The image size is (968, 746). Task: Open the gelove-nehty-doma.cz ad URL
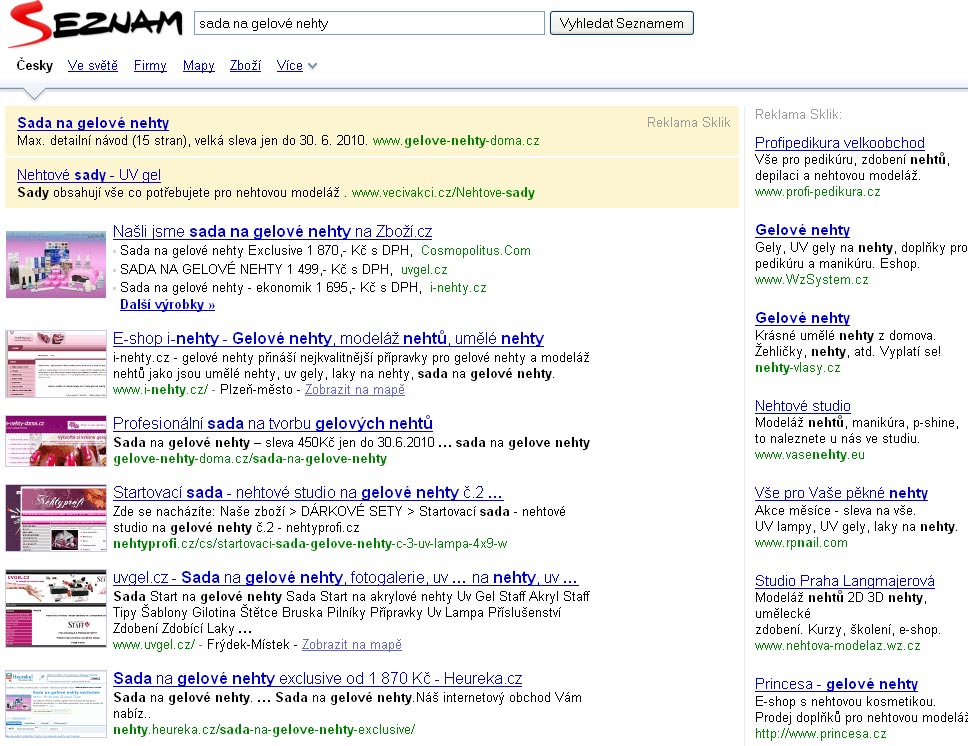(x=456, y=141)
